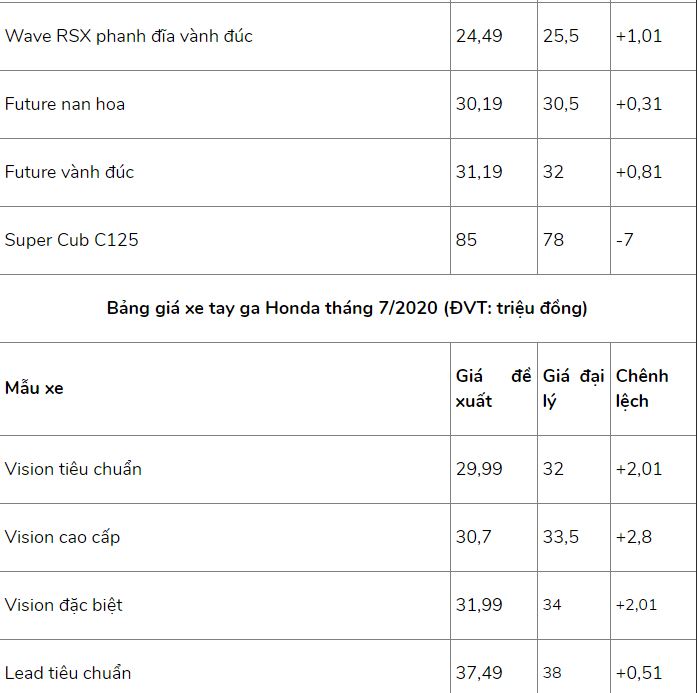Select the Future vành đúc model cell
Image resolution: width=698 pixels, height=693 pixels.
69,172
